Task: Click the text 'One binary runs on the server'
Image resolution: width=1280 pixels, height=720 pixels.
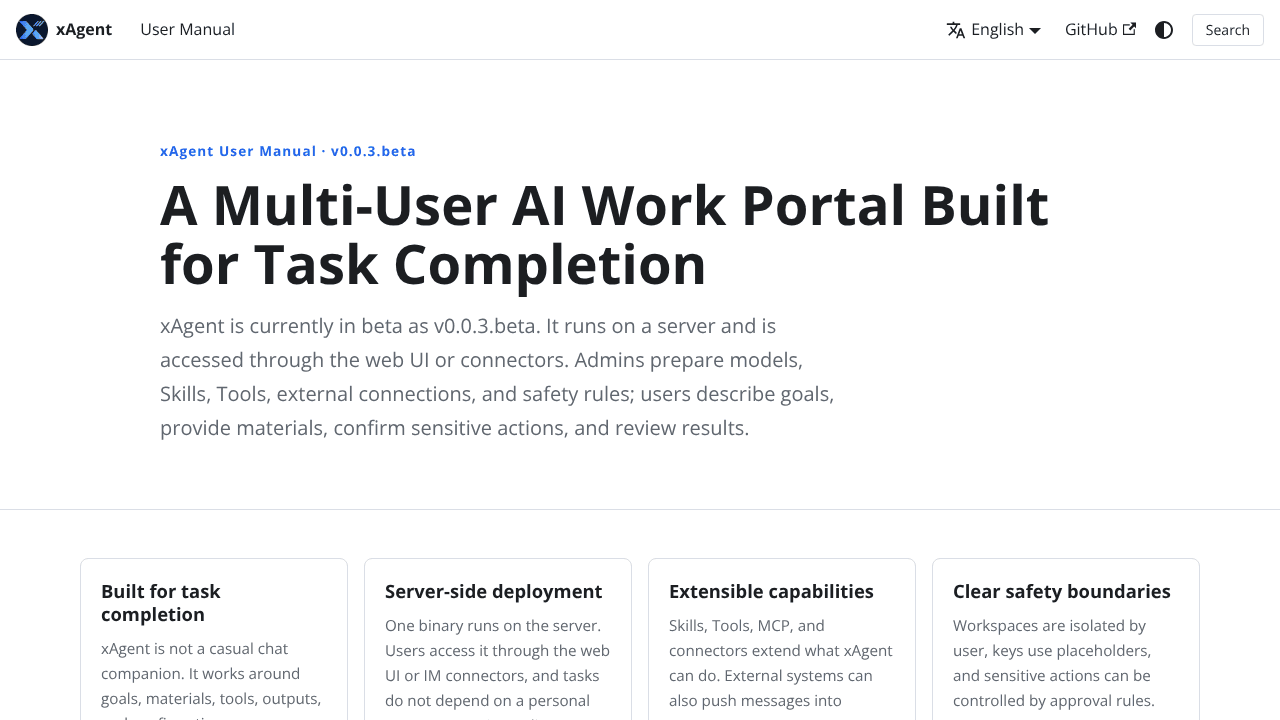Action: tap(493, 626)
